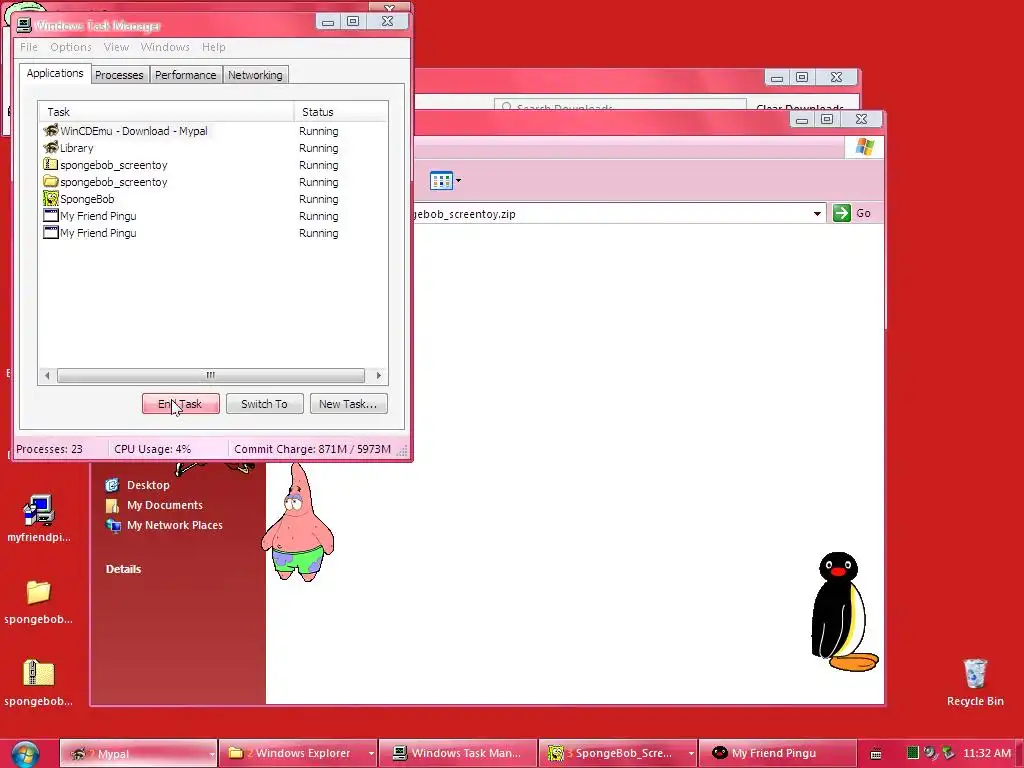Open the Options menu in Task Manager

tap(71, 47)
